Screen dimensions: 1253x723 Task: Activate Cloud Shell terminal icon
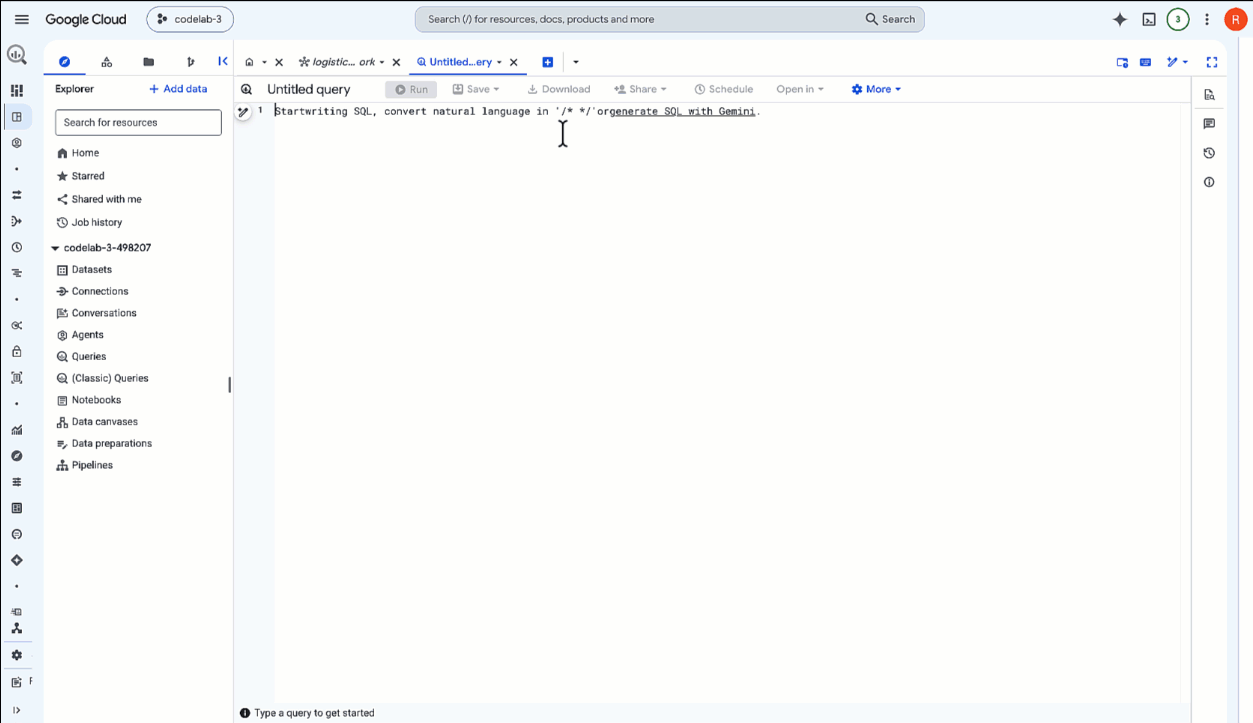tap(1149, 19)
